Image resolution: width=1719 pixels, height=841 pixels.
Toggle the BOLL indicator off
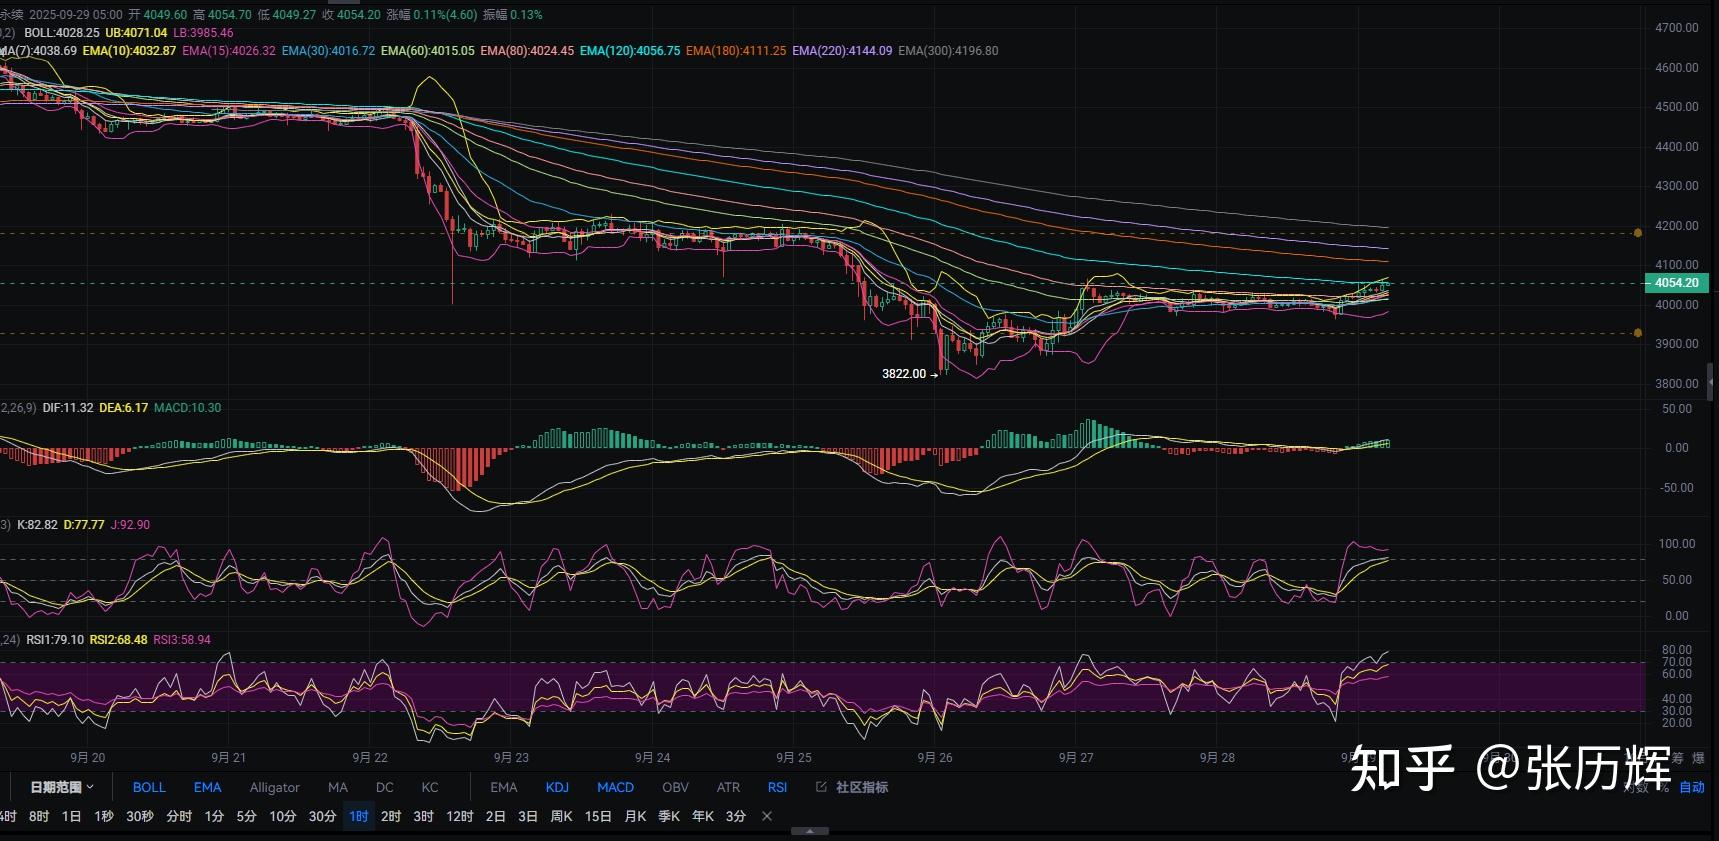click(149, 787)
